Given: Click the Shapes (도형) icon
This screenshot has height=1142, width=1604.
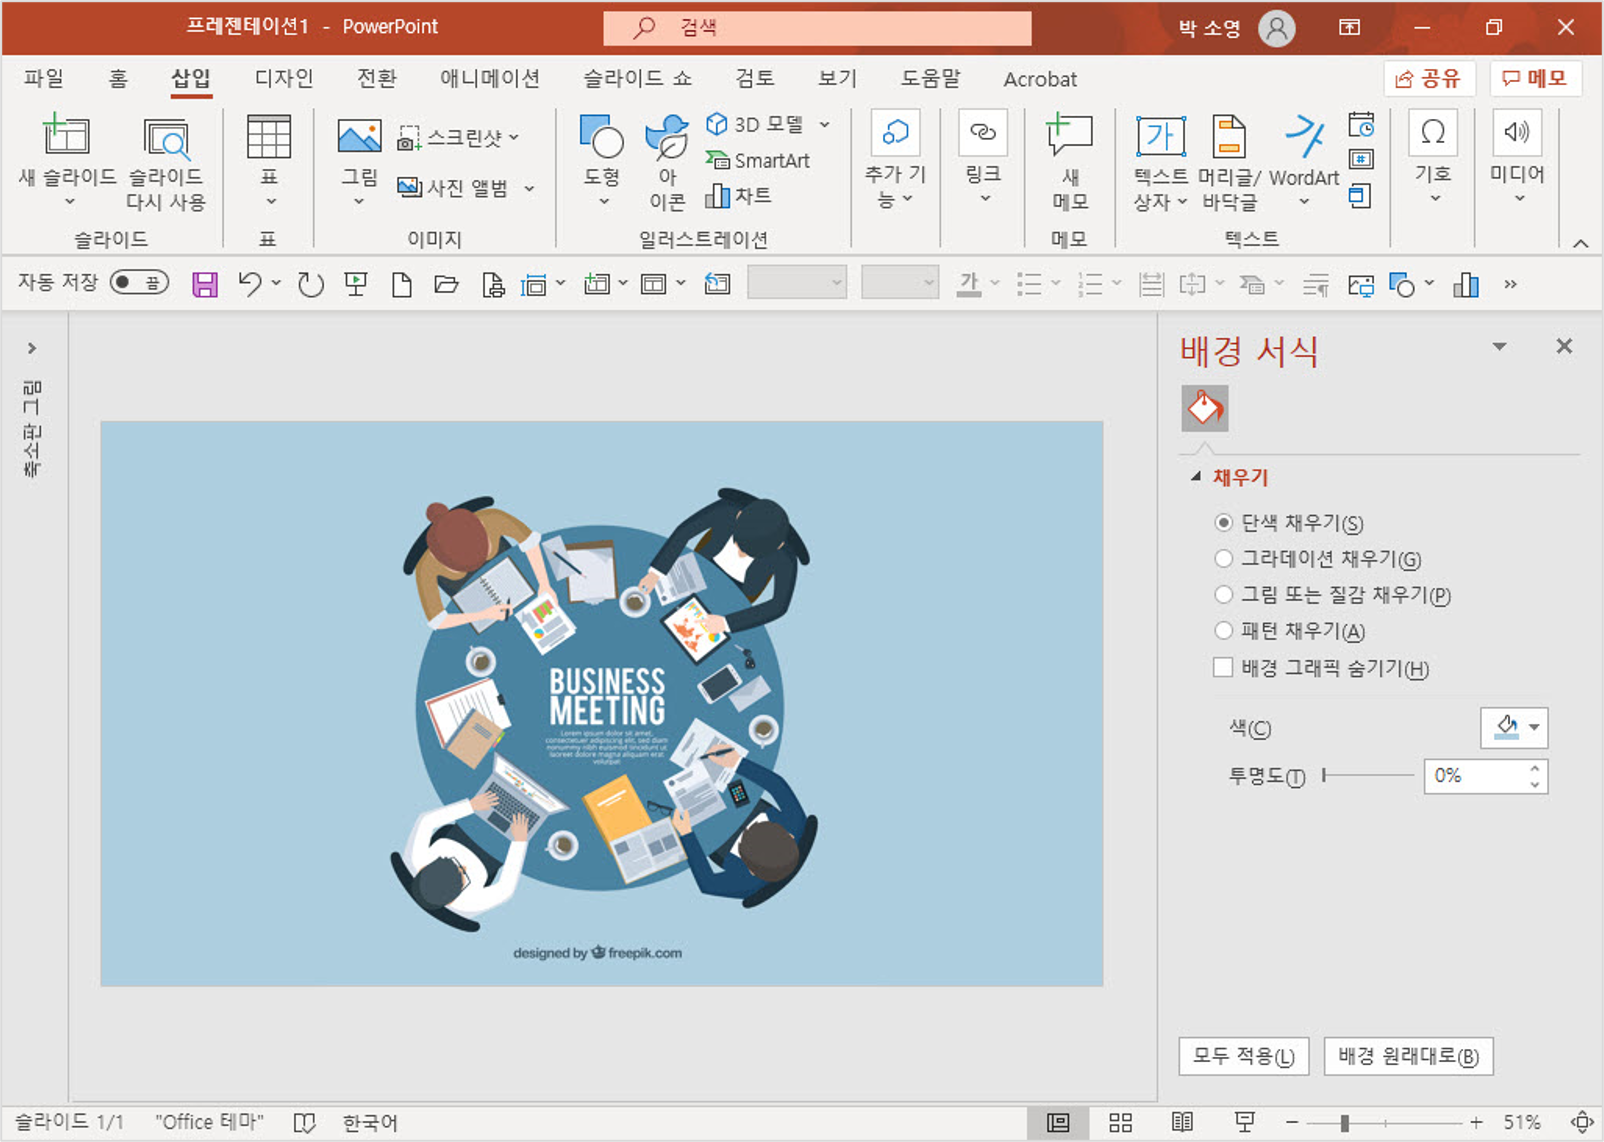Looking at the screenshot, I should pos(601,136).
